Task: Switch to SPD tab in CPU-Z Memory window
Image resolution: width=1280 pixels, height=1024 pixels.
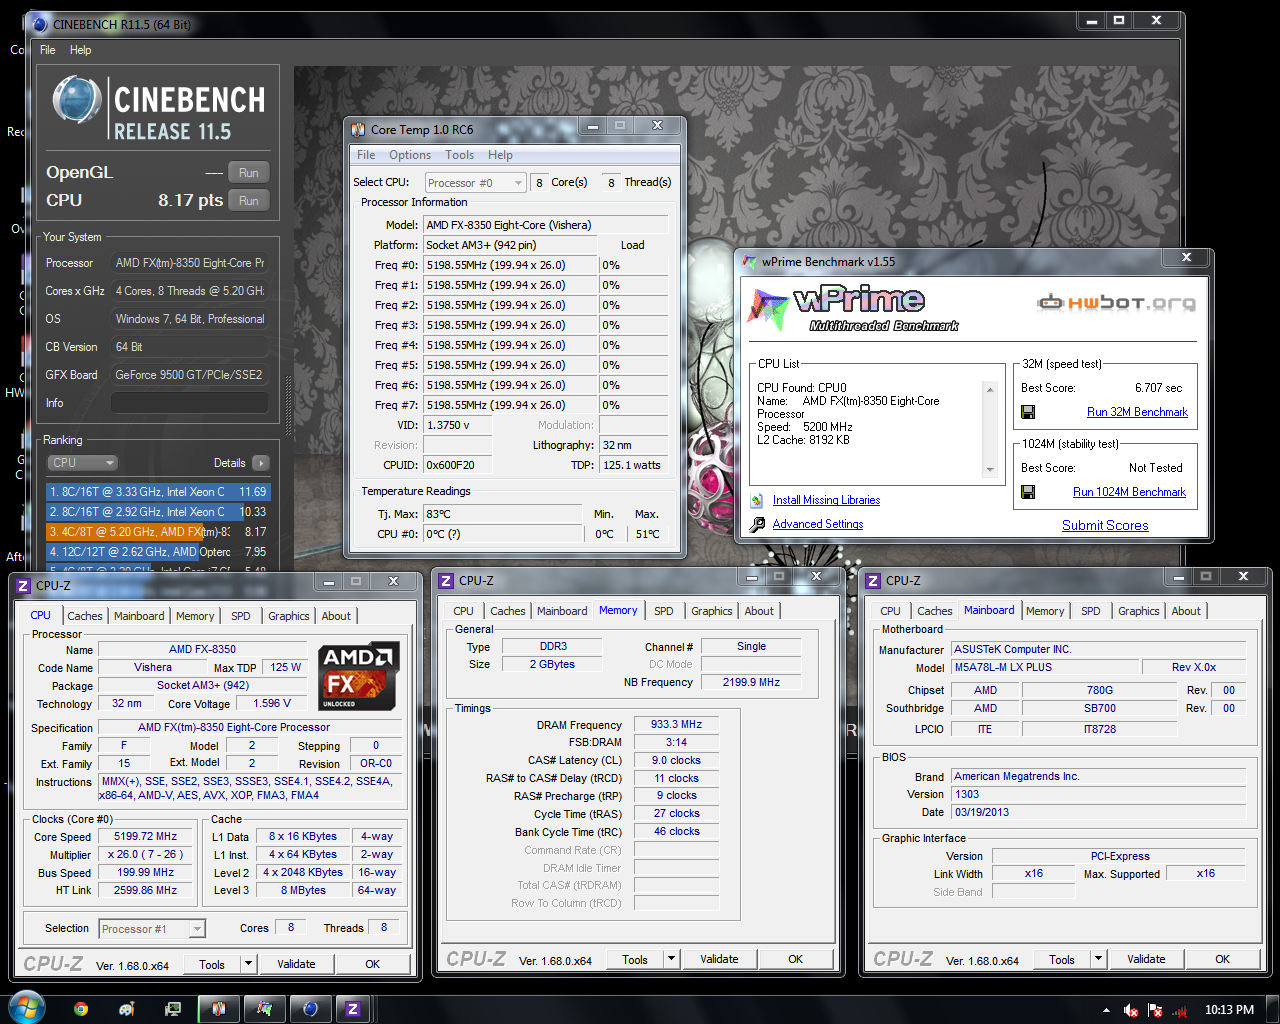Action: tap(664, 611)
